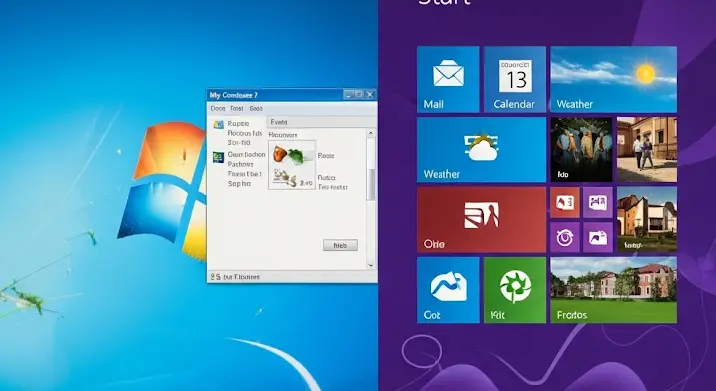Select the Sop hio entry
This screenshot has width=716, height=391.
point(239,184)
